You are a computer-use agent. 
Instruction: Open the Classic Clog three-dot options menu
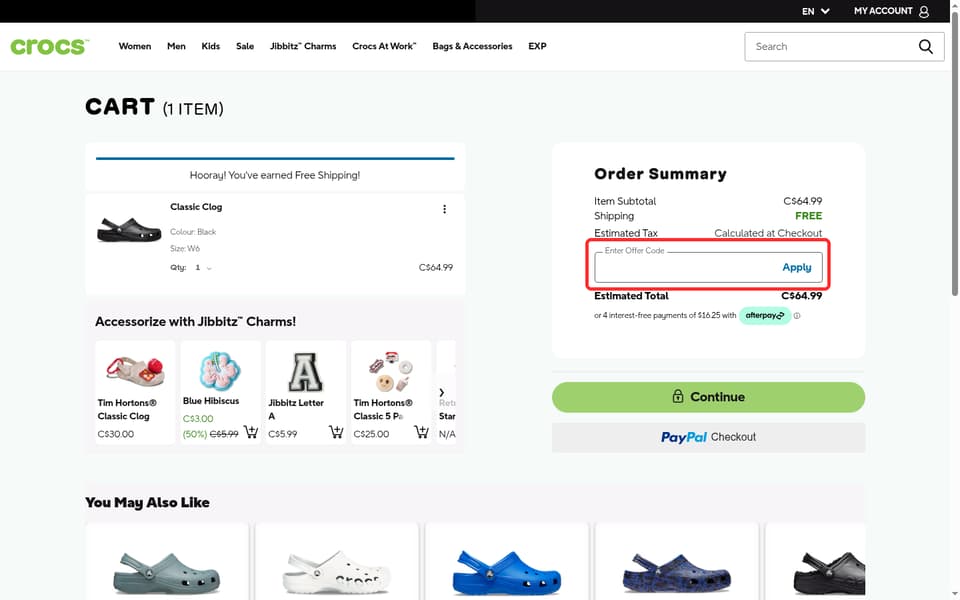444,209
